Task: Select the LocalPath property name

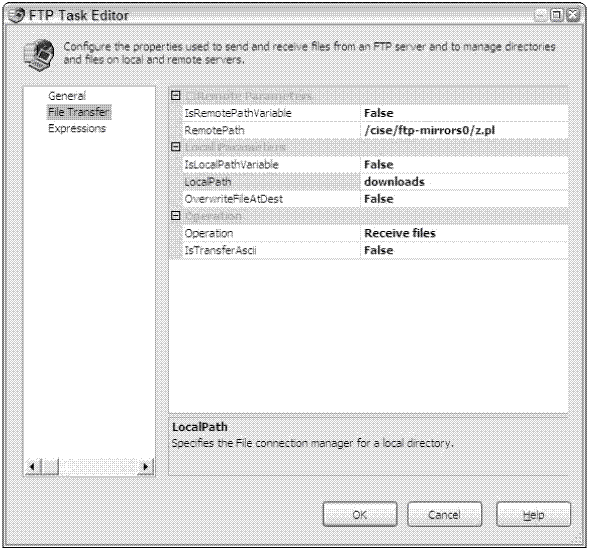Action: coord(271,182)
